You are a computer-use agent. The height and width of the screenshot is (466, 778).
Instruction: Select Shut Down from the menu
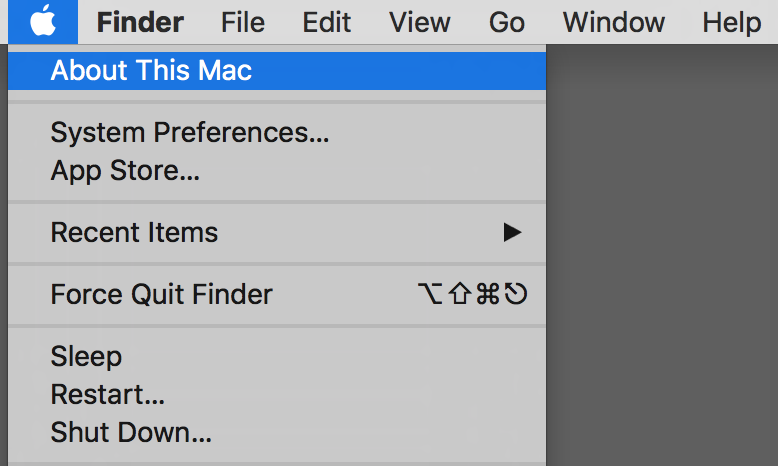277,432
